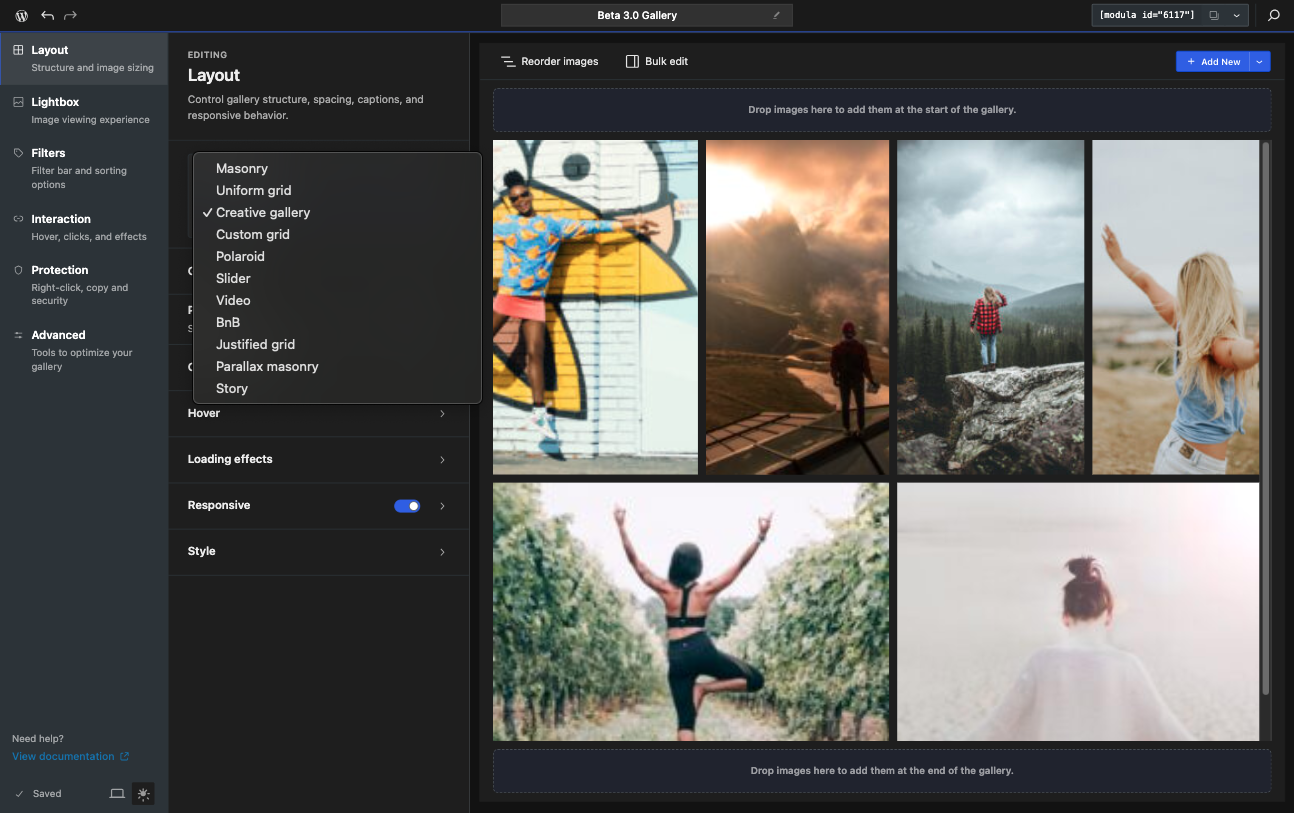The width and height of the screenshot is (1294, 813).
Task: Click the Saved status indicator
Action: coord(39,794)
